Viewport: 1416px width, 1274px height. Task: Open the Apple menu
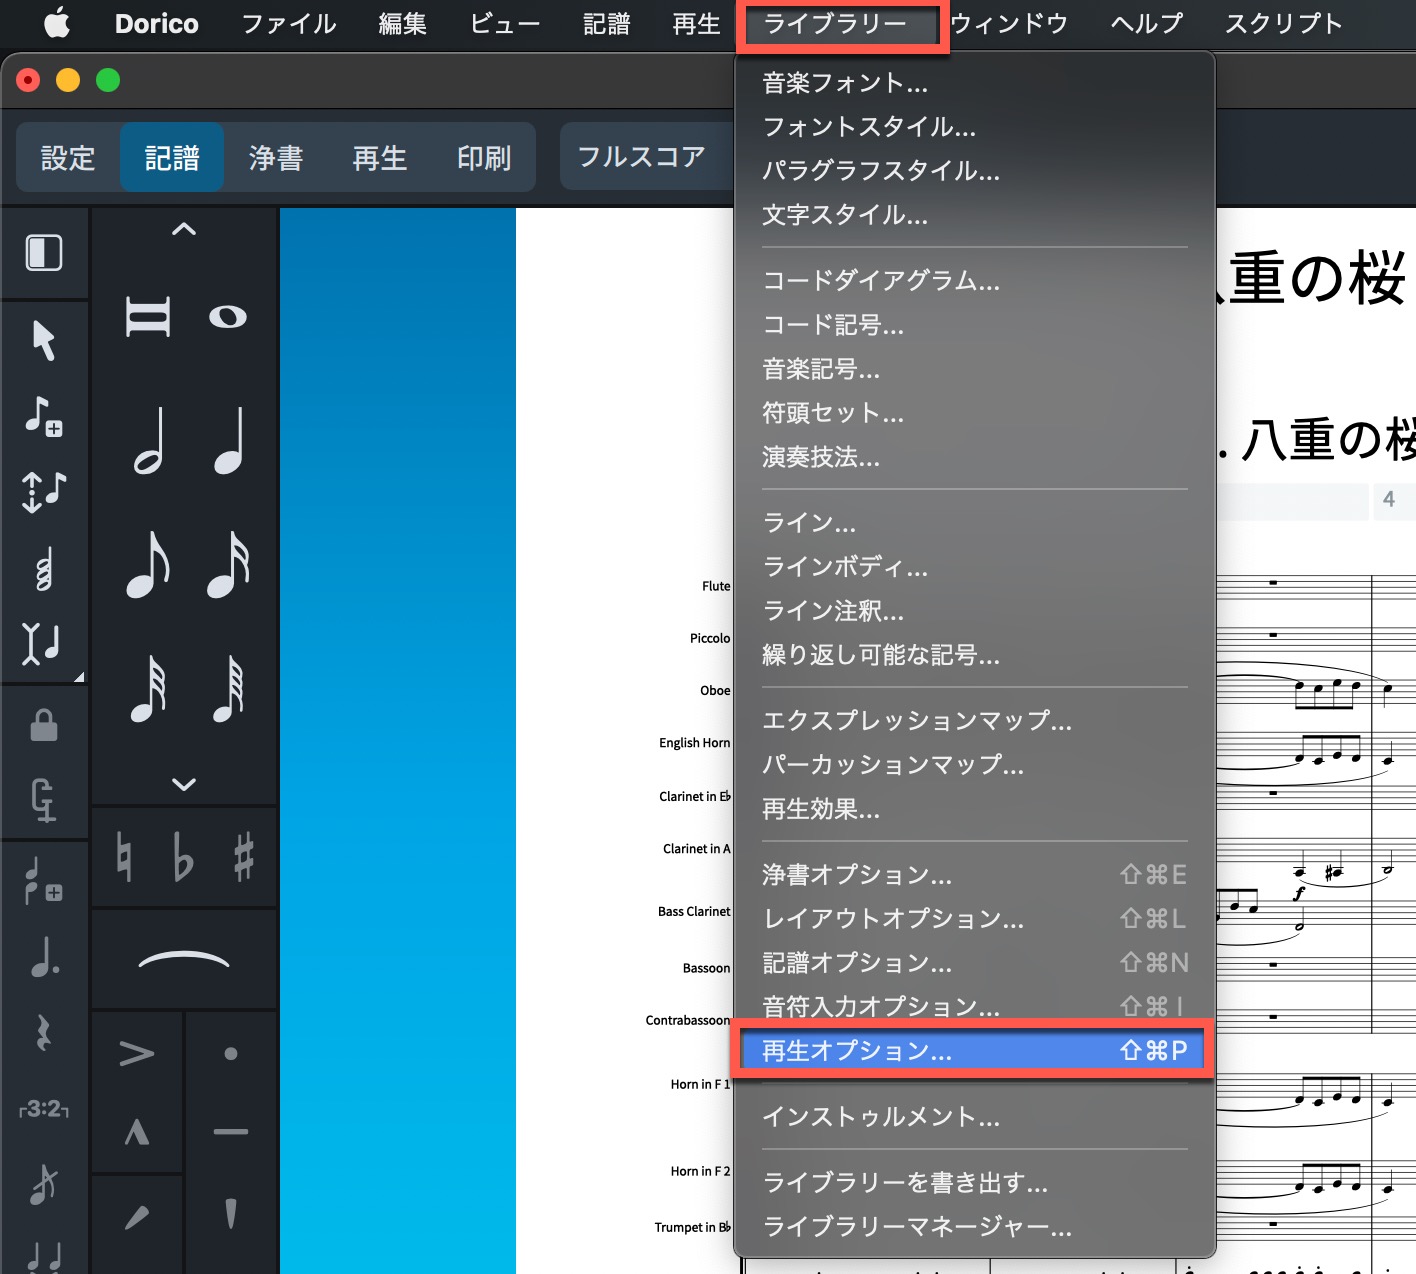pyautogui.click(x=57, y=23)
